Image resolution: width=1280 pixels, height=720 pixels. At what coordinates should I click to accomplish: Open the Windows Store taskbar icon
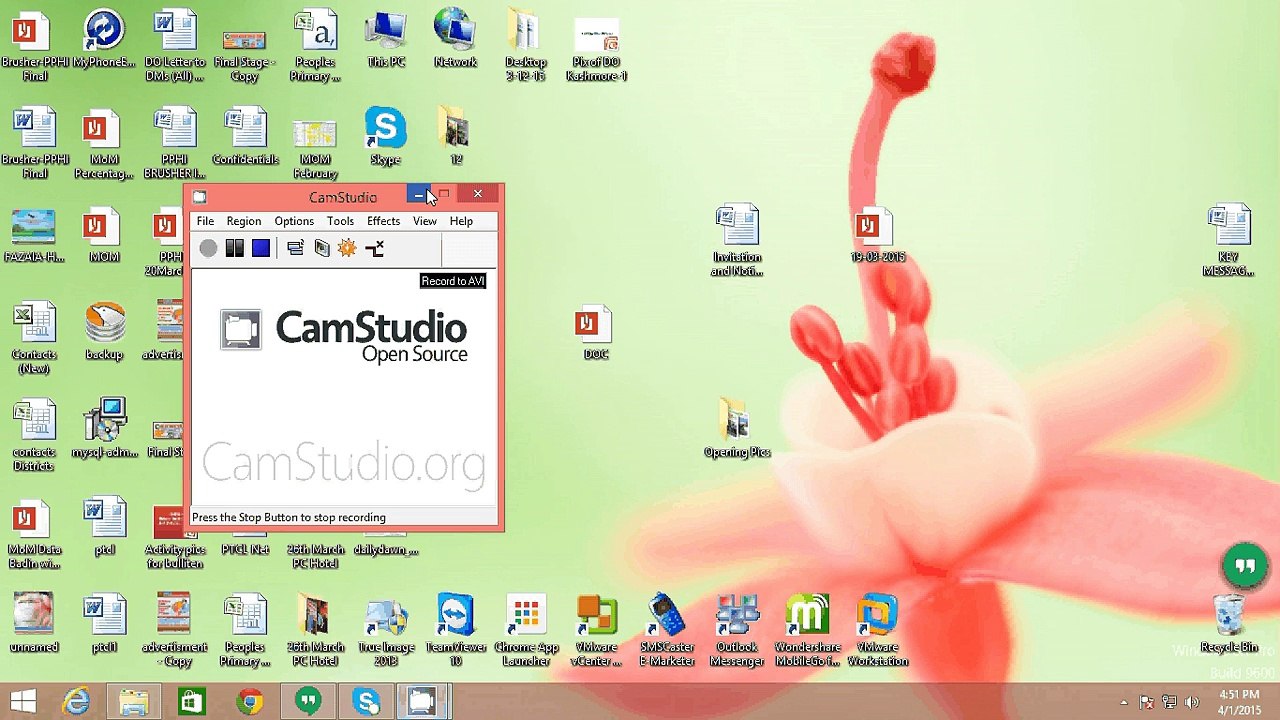(x=192, y=702)
